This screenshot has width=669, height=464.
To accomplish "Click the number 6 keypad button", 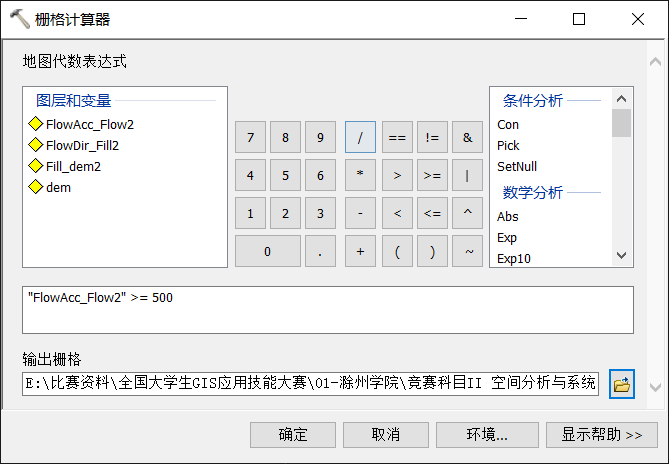I will click(x=320, y=175).
